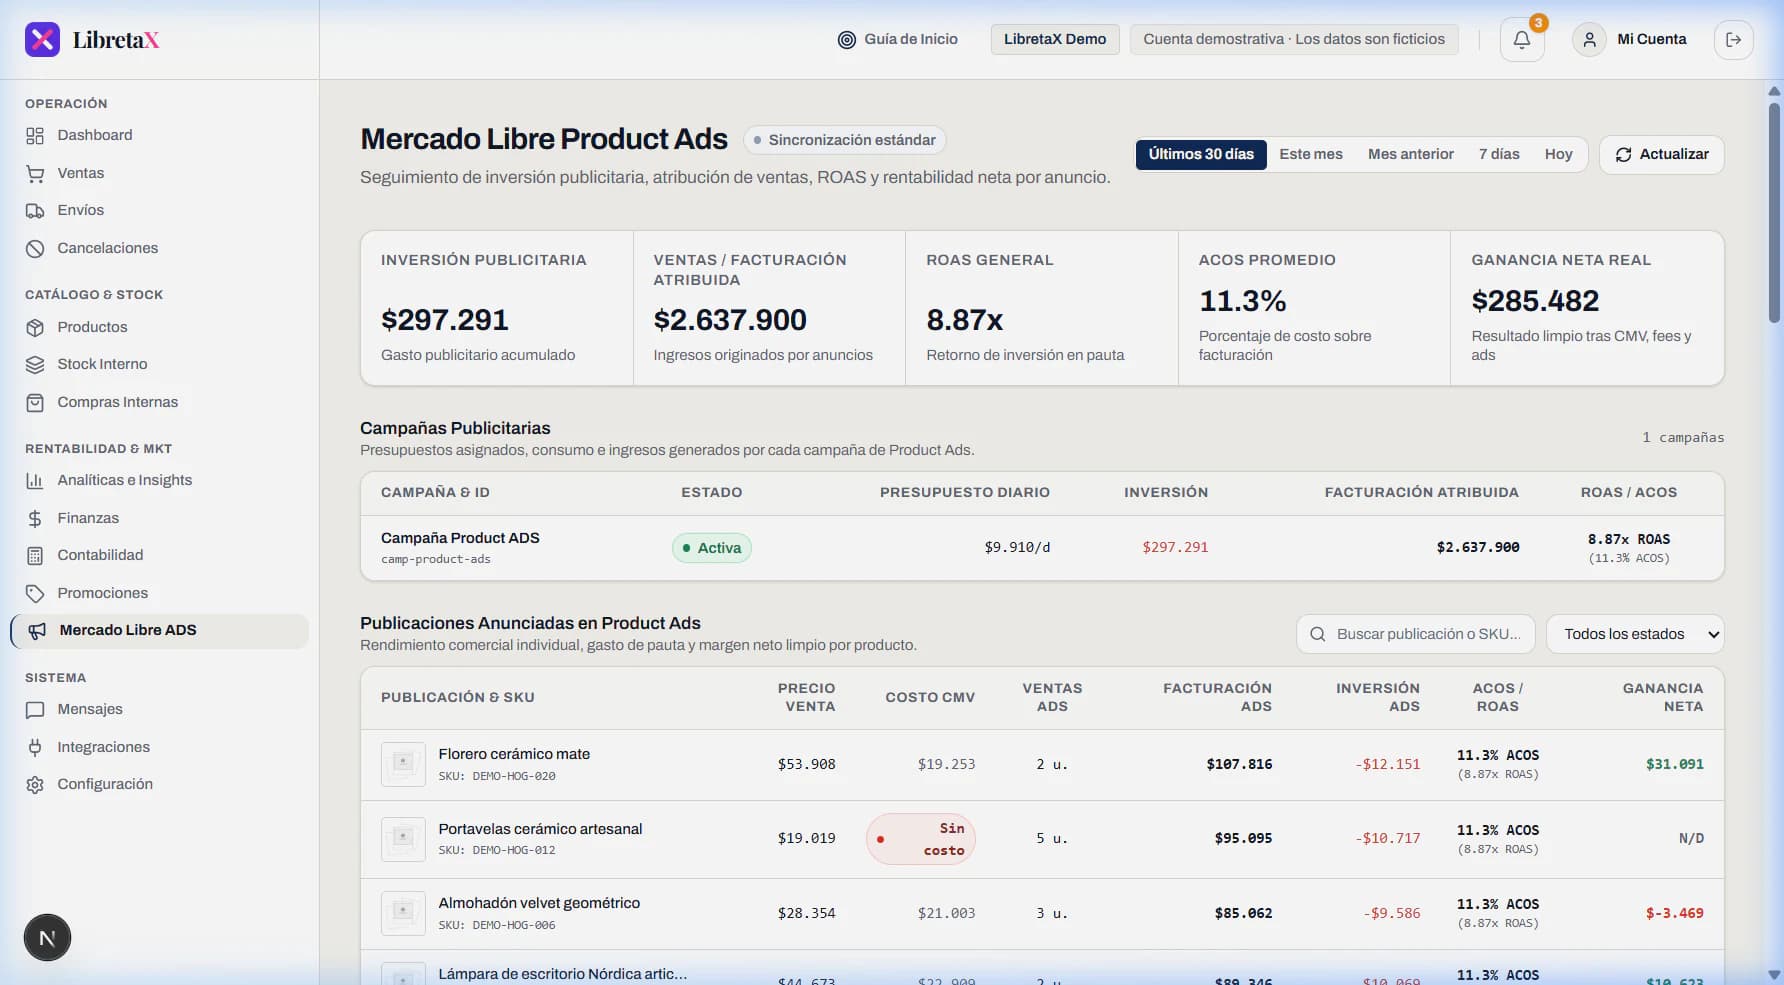Click the $285.482 Ganancia Neta value
Screen dimensions: 1784x985
tap(1535, 301)
